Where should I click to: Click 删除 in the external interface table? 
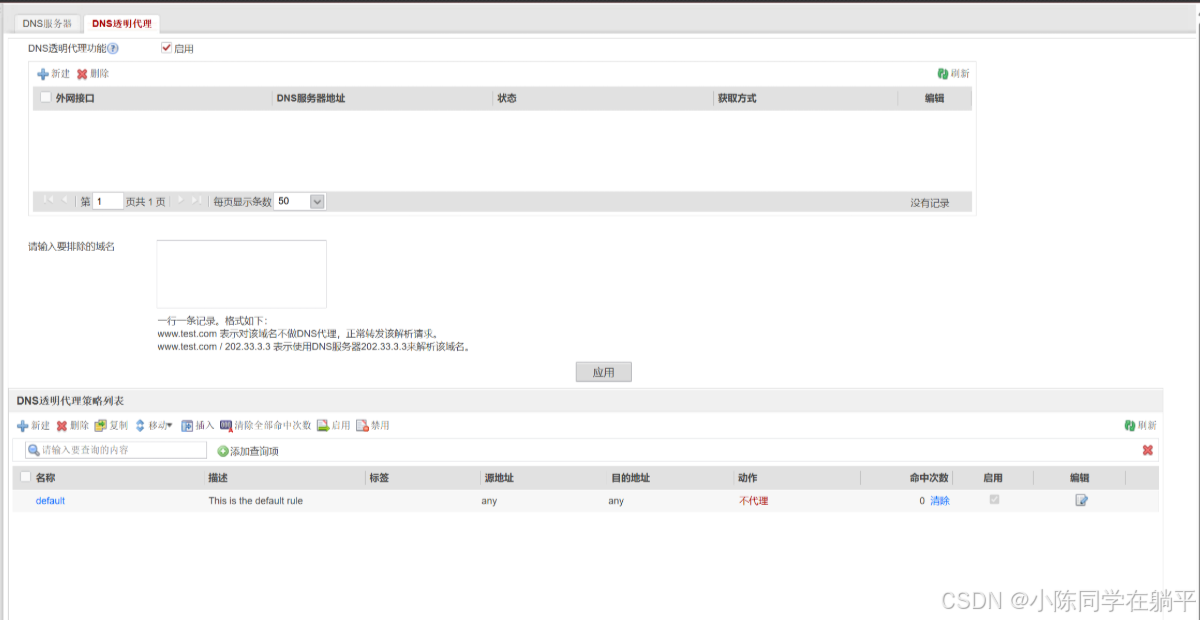[x=93, y=74]
